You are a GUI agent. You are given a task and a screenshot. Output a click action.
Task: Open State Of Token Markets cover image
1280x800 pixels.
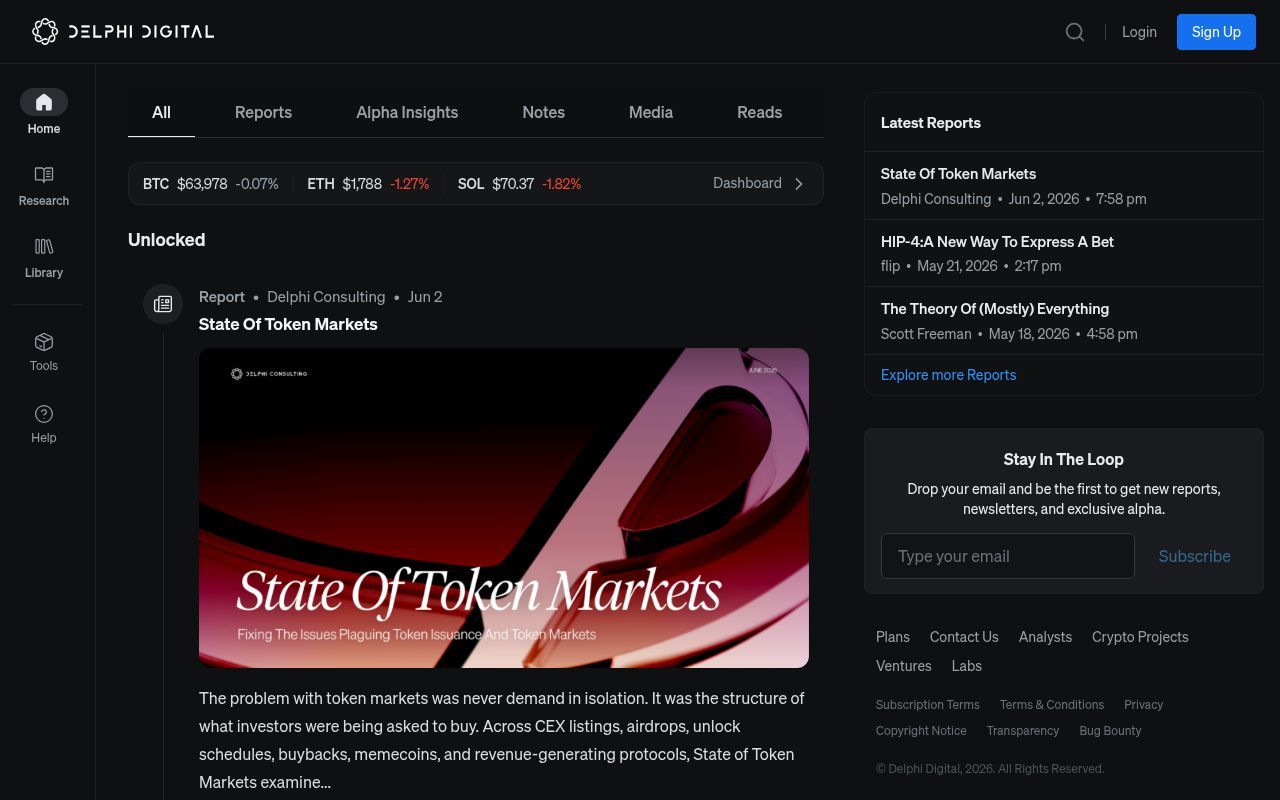point(504,508)
